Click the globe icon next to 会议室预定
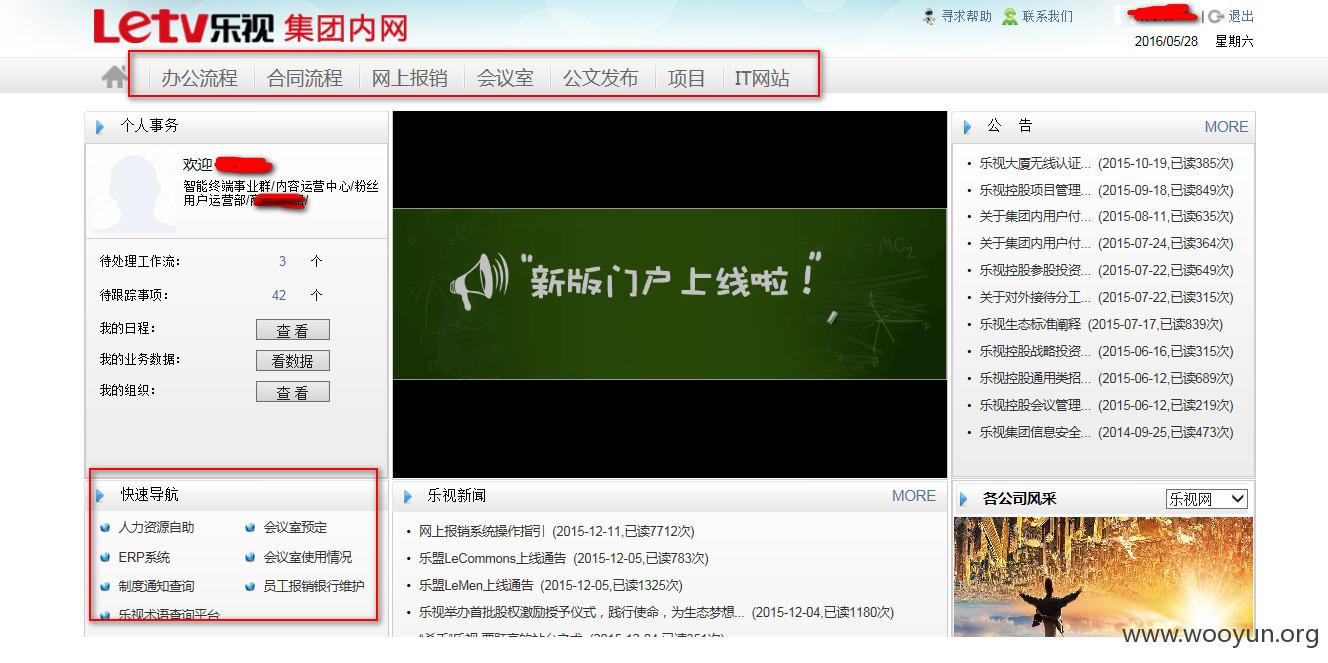This screenshot has height=663, width=1328. 250,528
